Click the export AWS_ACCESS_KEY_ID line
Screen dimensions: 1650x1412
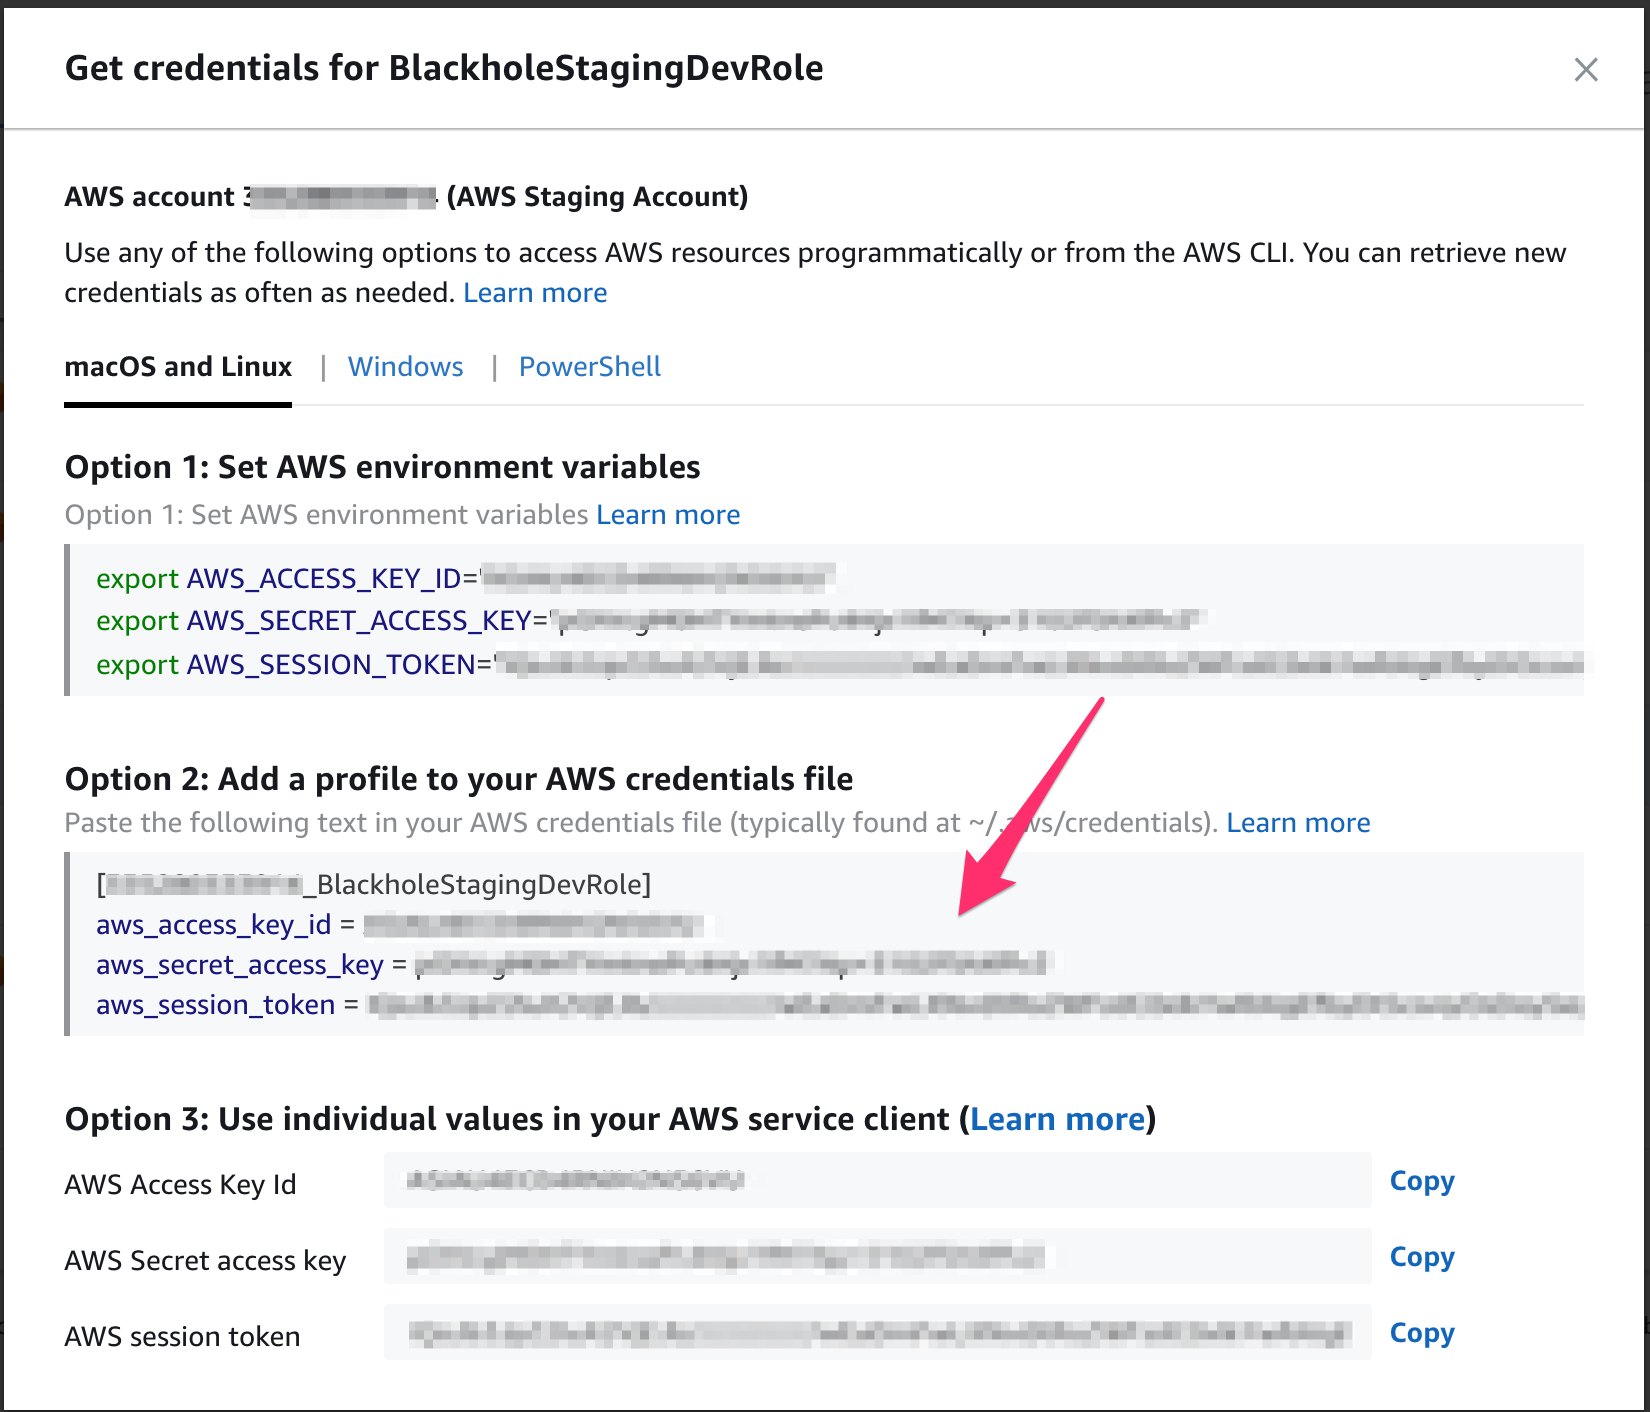point(466,578)
